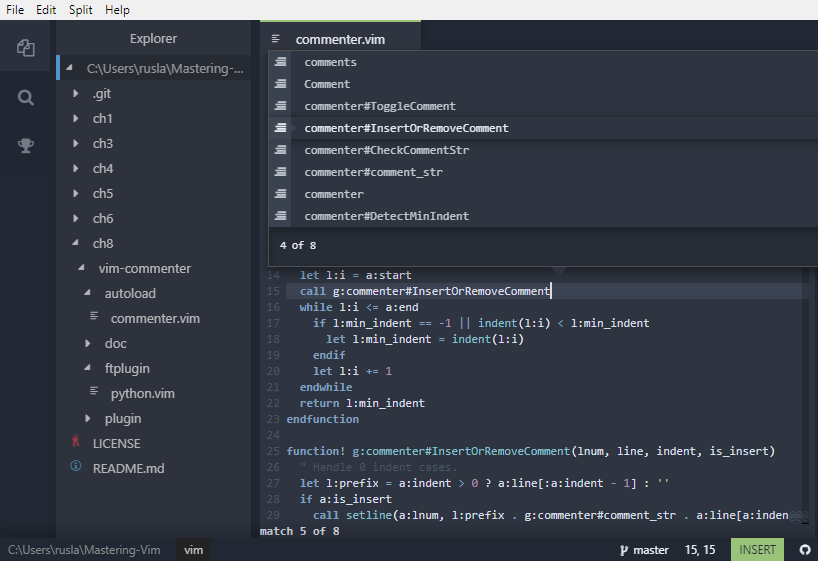Viewport: 818px width, 561px height.
Task: Open python.vim file in ftplugin folder
Action: click(141, 393)
